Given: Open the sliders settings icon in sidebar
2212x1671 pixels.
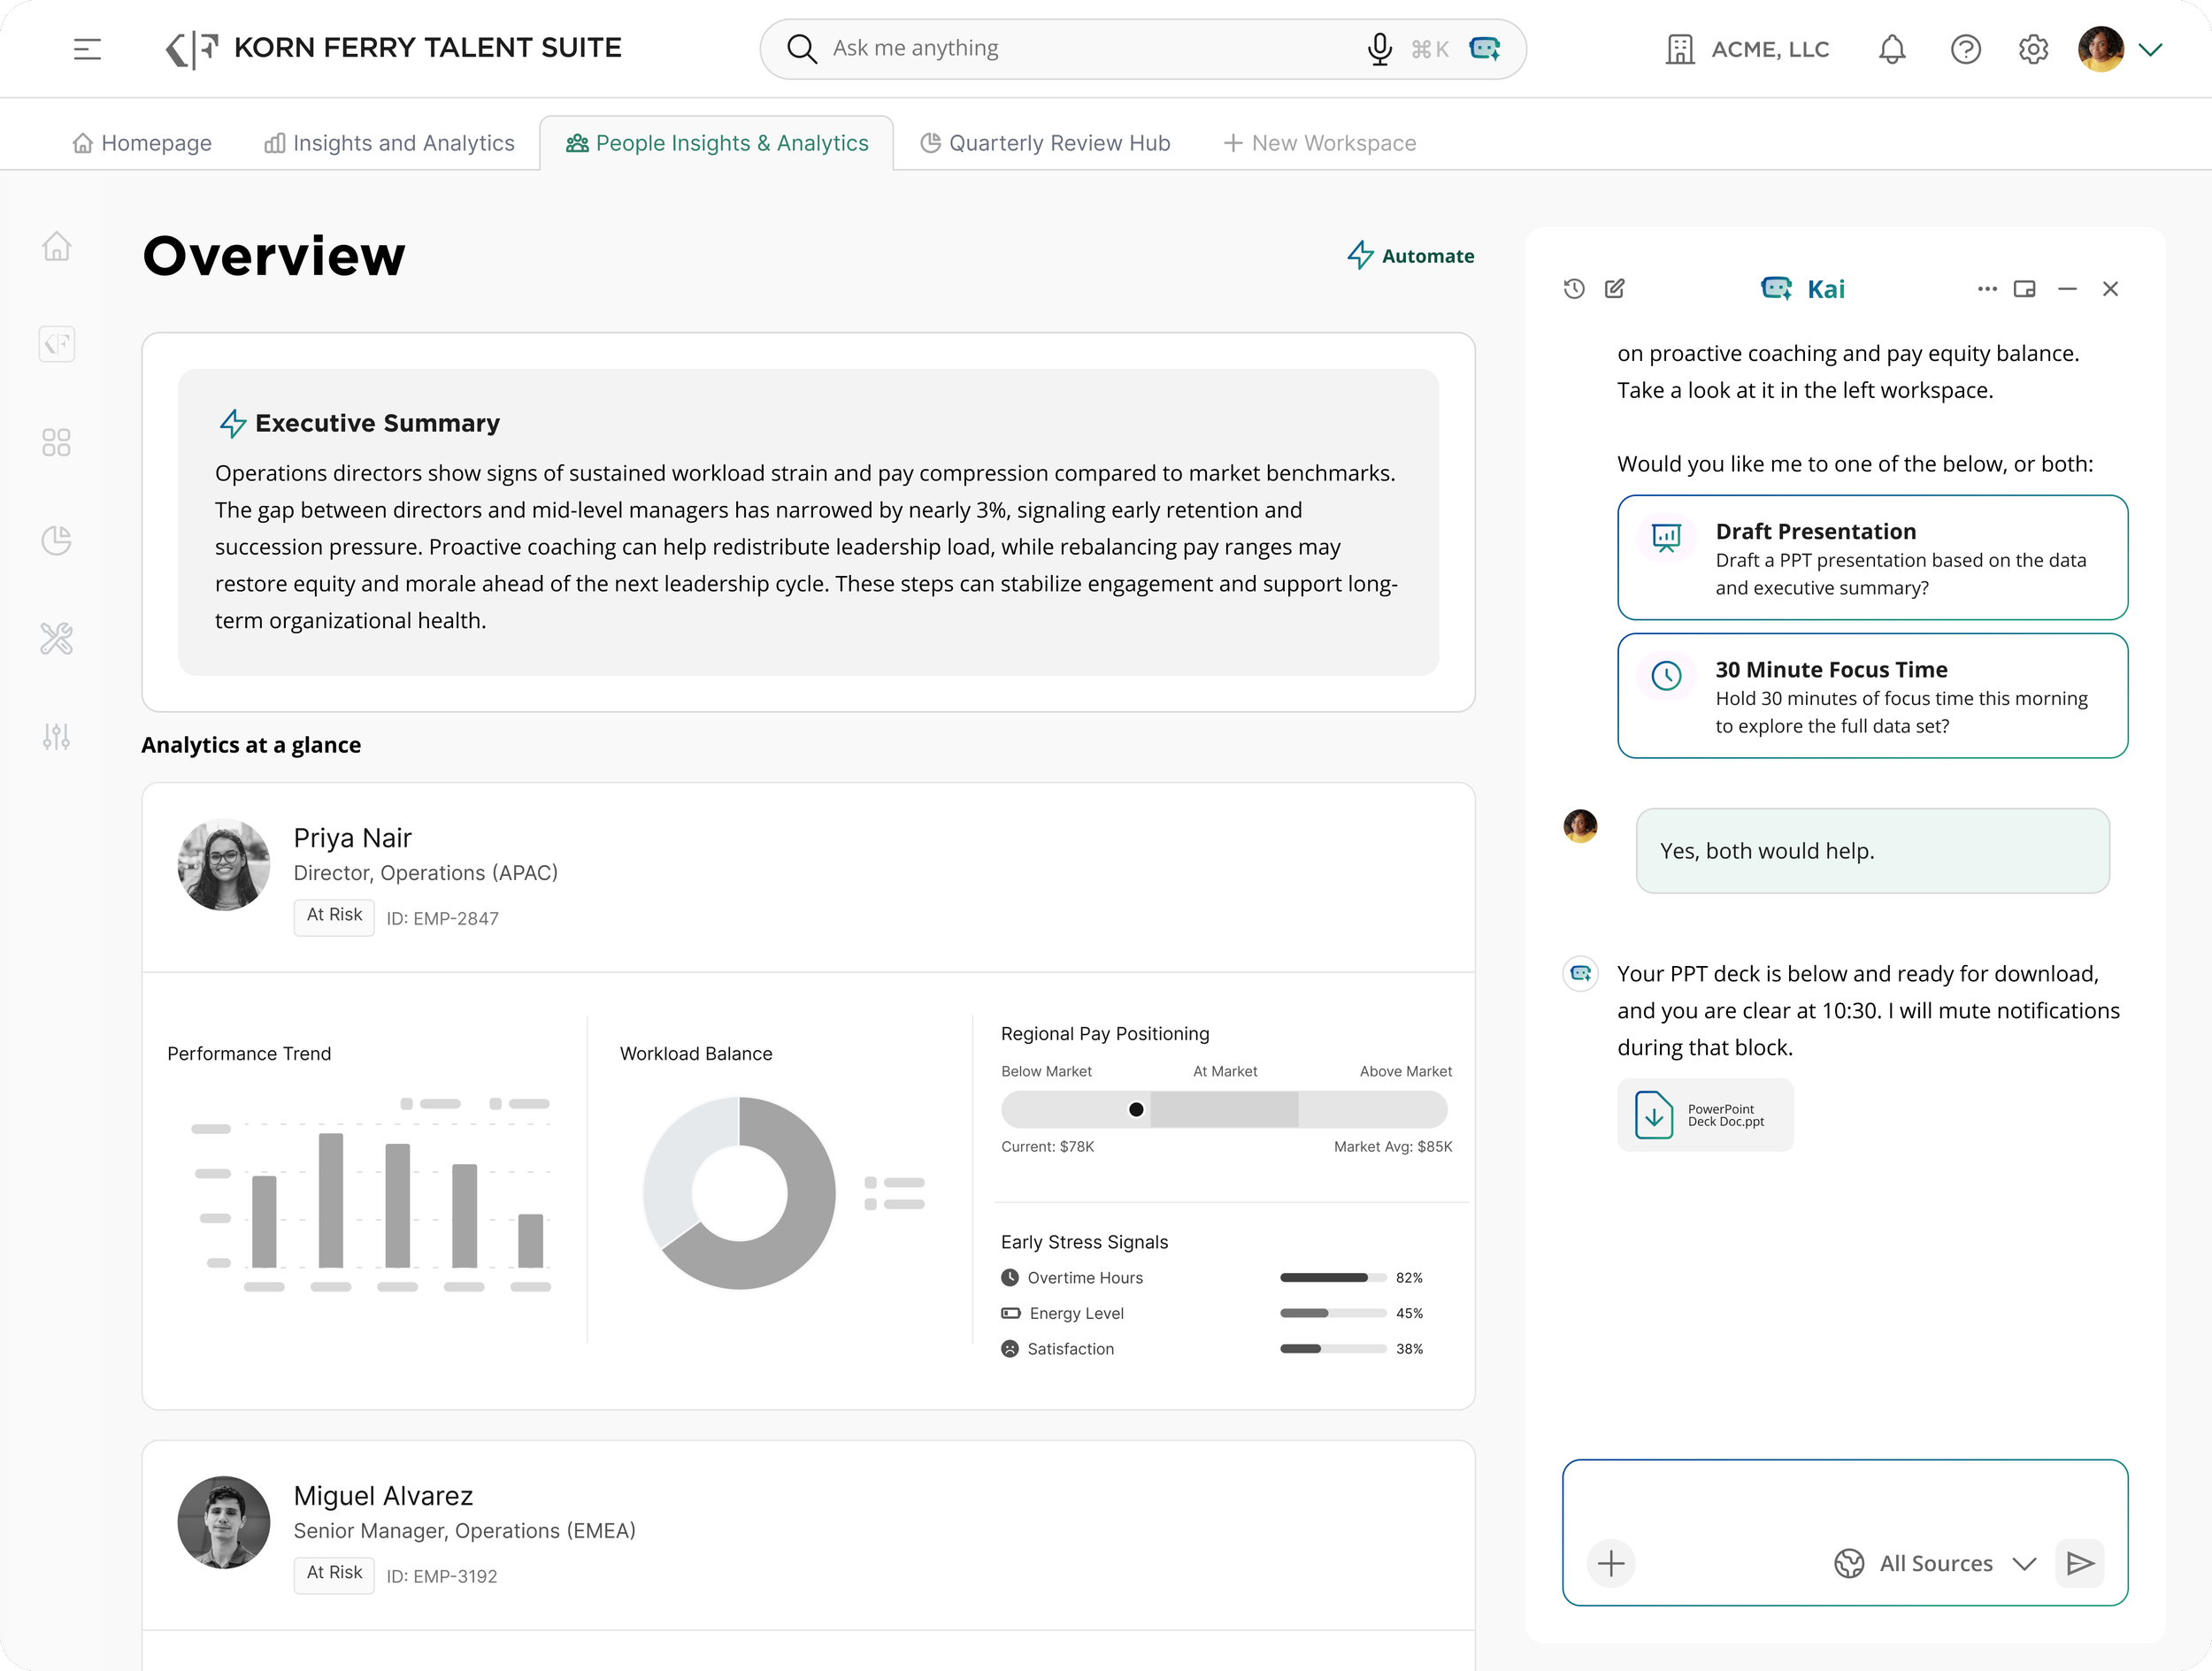Looking at the screenshot, I should click(x=57, y=737).
